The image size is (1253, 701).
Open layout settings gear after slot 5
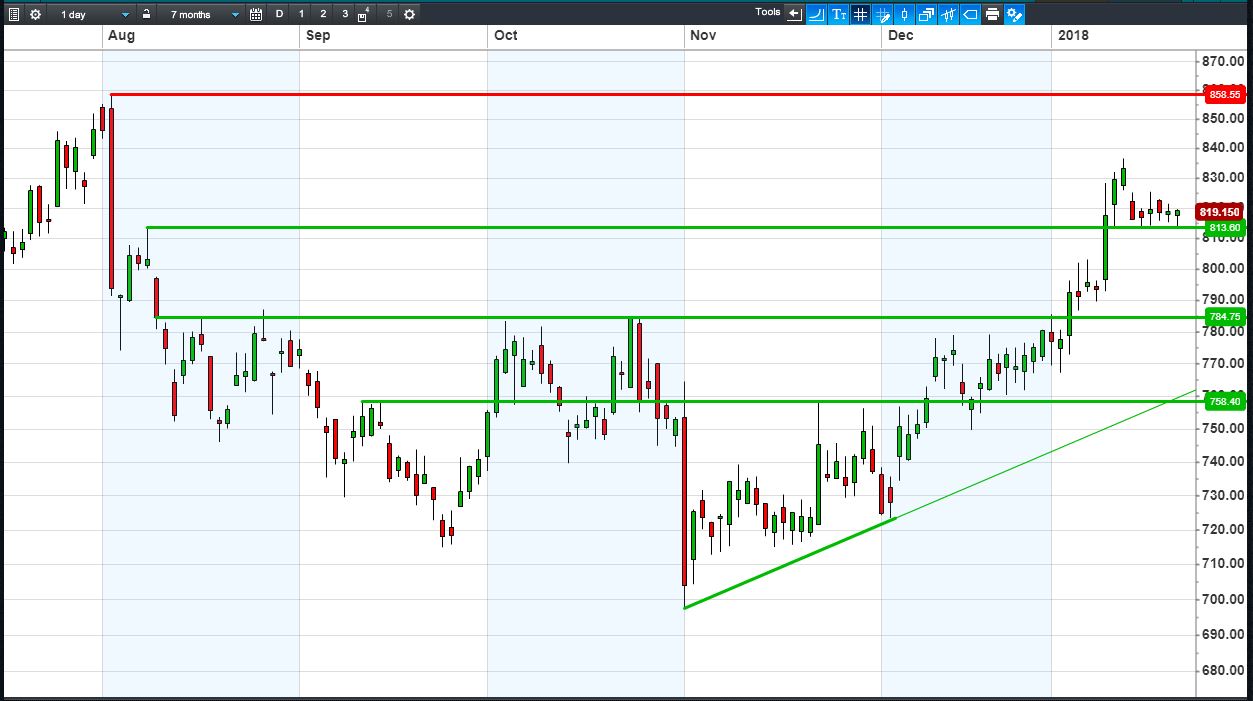click(x=409, y=14)
